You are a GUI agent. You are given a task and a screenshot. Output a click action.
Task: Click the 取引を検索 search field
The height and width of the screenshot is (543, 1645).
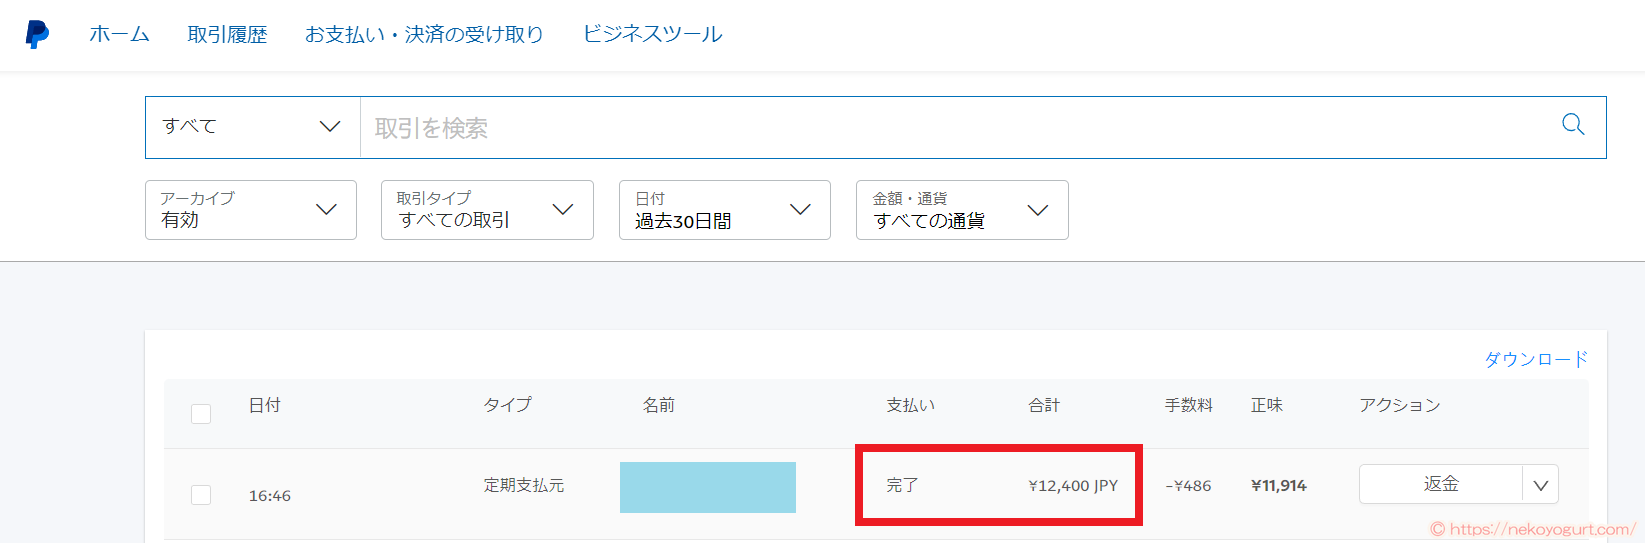pyautogui.click(x=960, y=127)
